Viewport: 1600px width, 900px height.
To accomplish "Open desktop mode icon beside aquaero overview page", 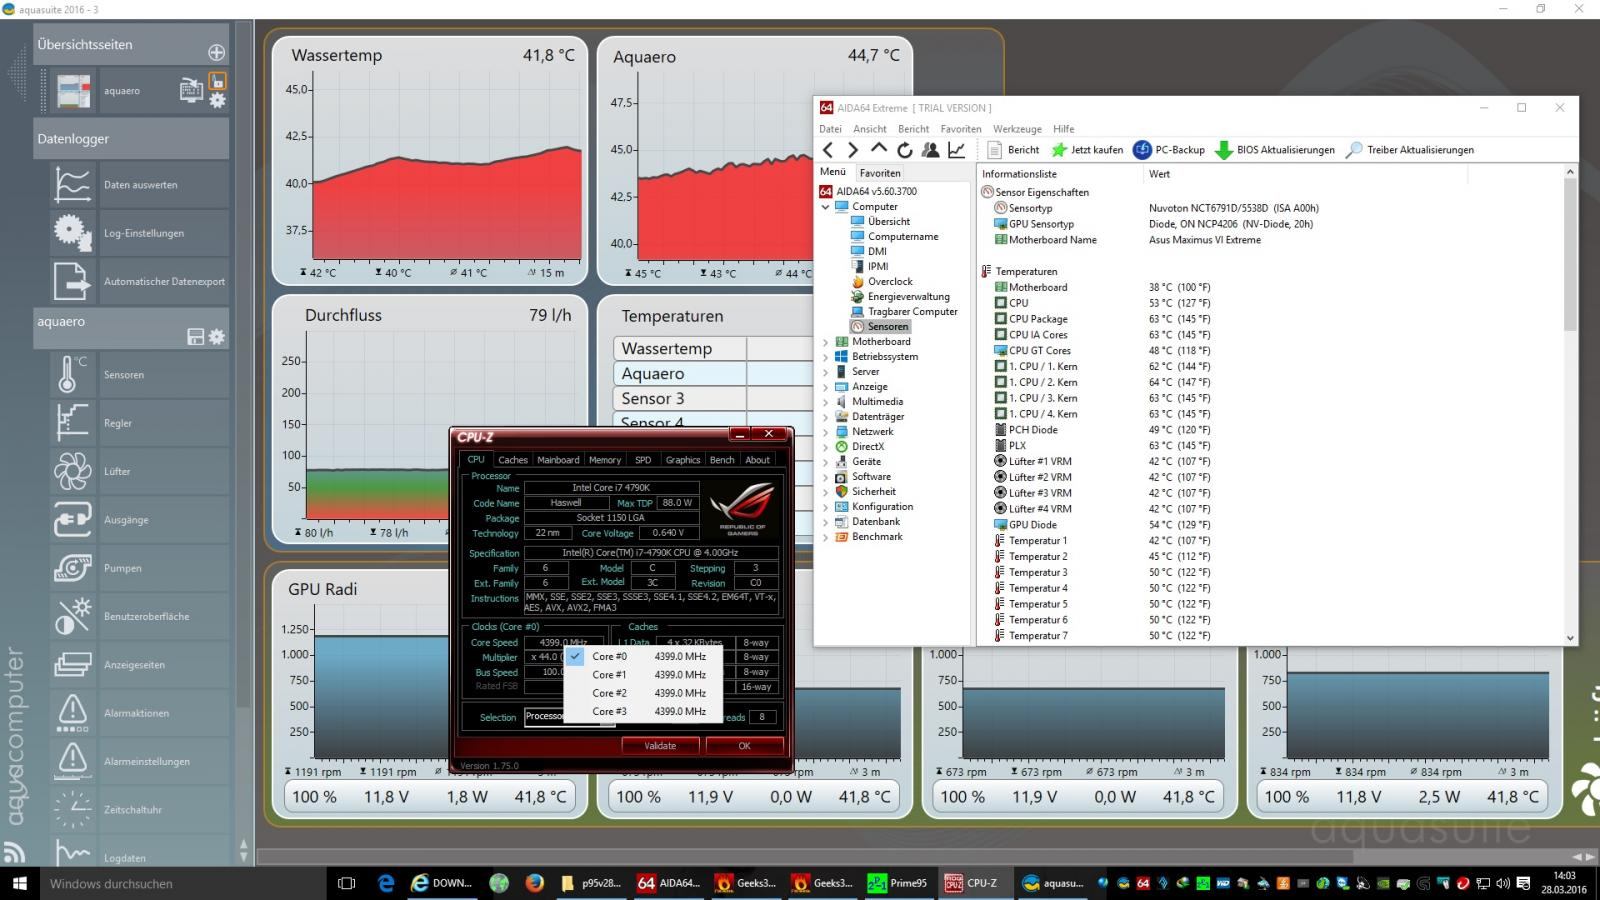I will tap(190, 90).
